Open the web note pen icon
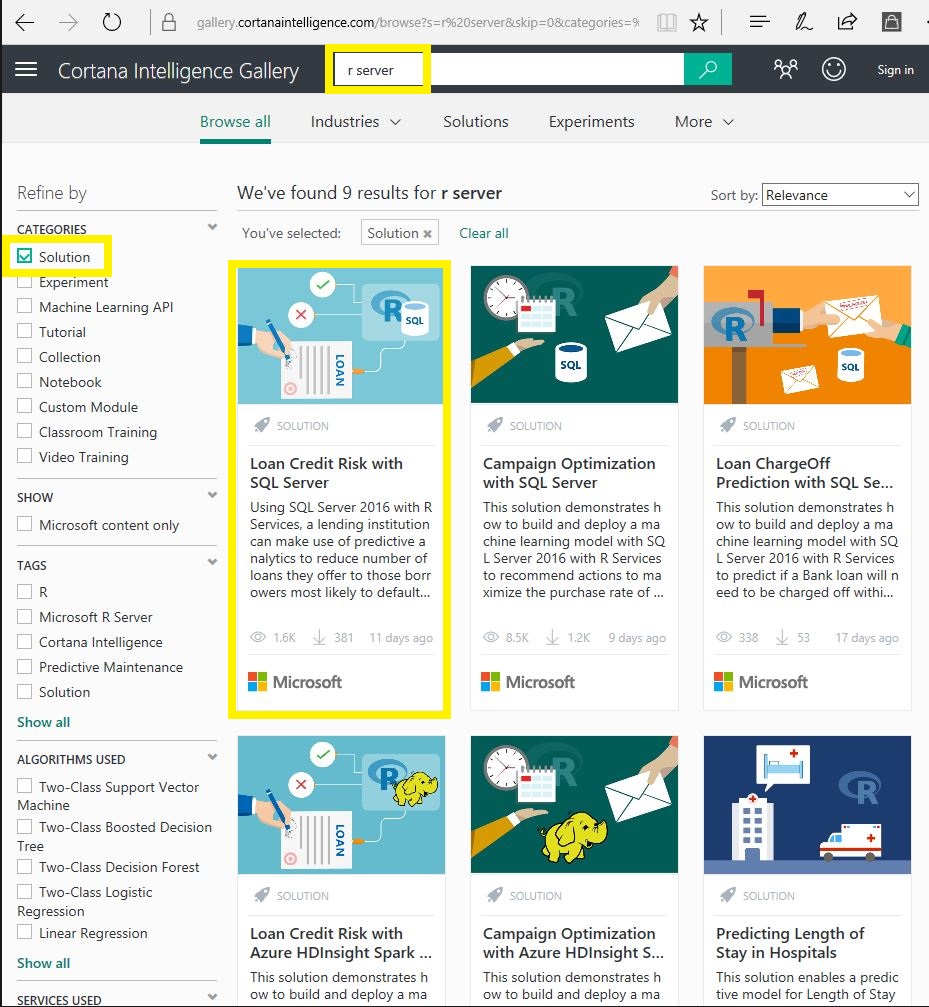The width and height of the screenshot is (929, 1007). 803,22
